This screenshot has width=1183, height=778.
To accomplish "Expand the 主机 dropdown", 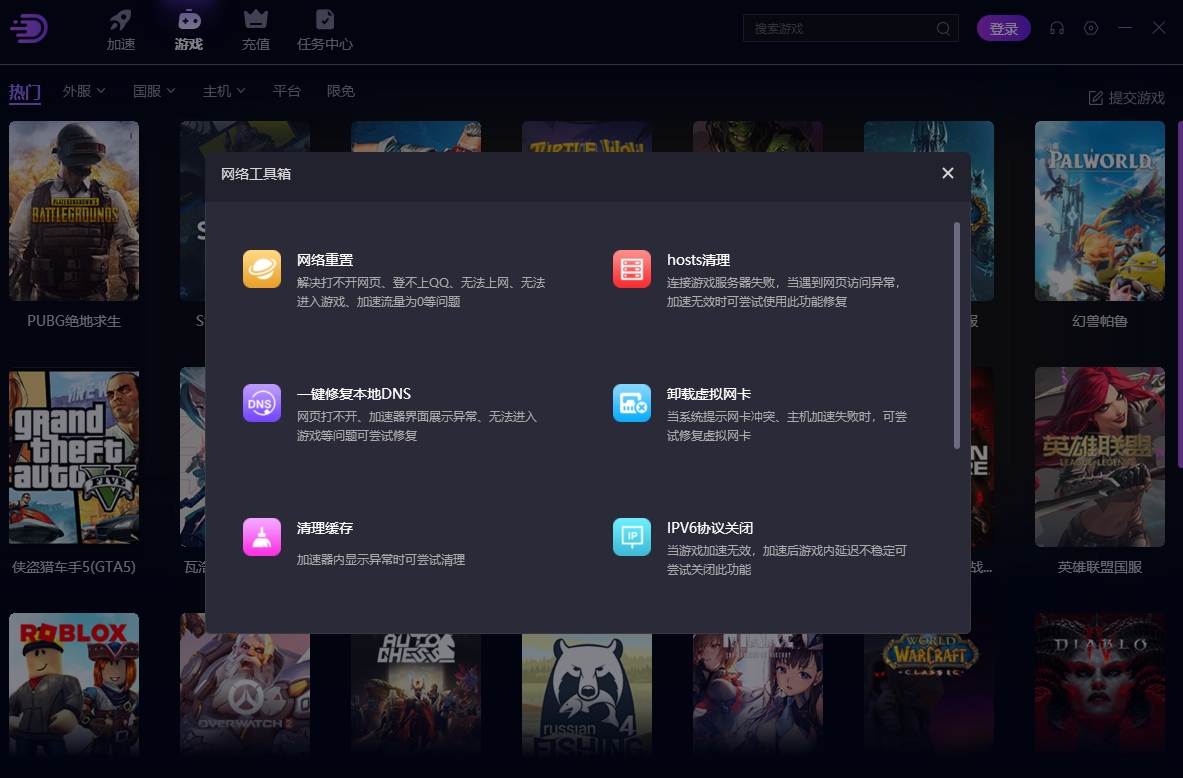I will (x=224, y=91).
